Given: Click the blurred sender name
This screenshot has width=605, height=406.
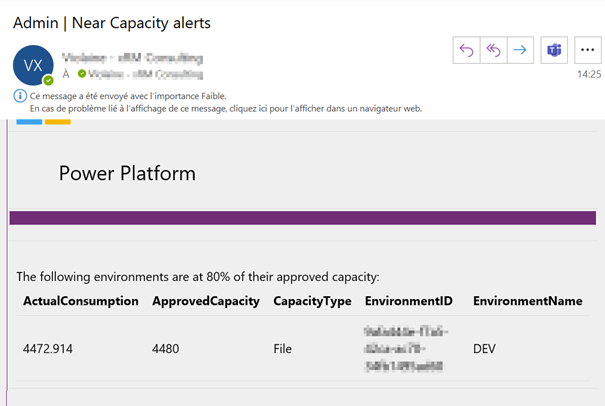Looking at the screenshot, I should pos(132,58).
